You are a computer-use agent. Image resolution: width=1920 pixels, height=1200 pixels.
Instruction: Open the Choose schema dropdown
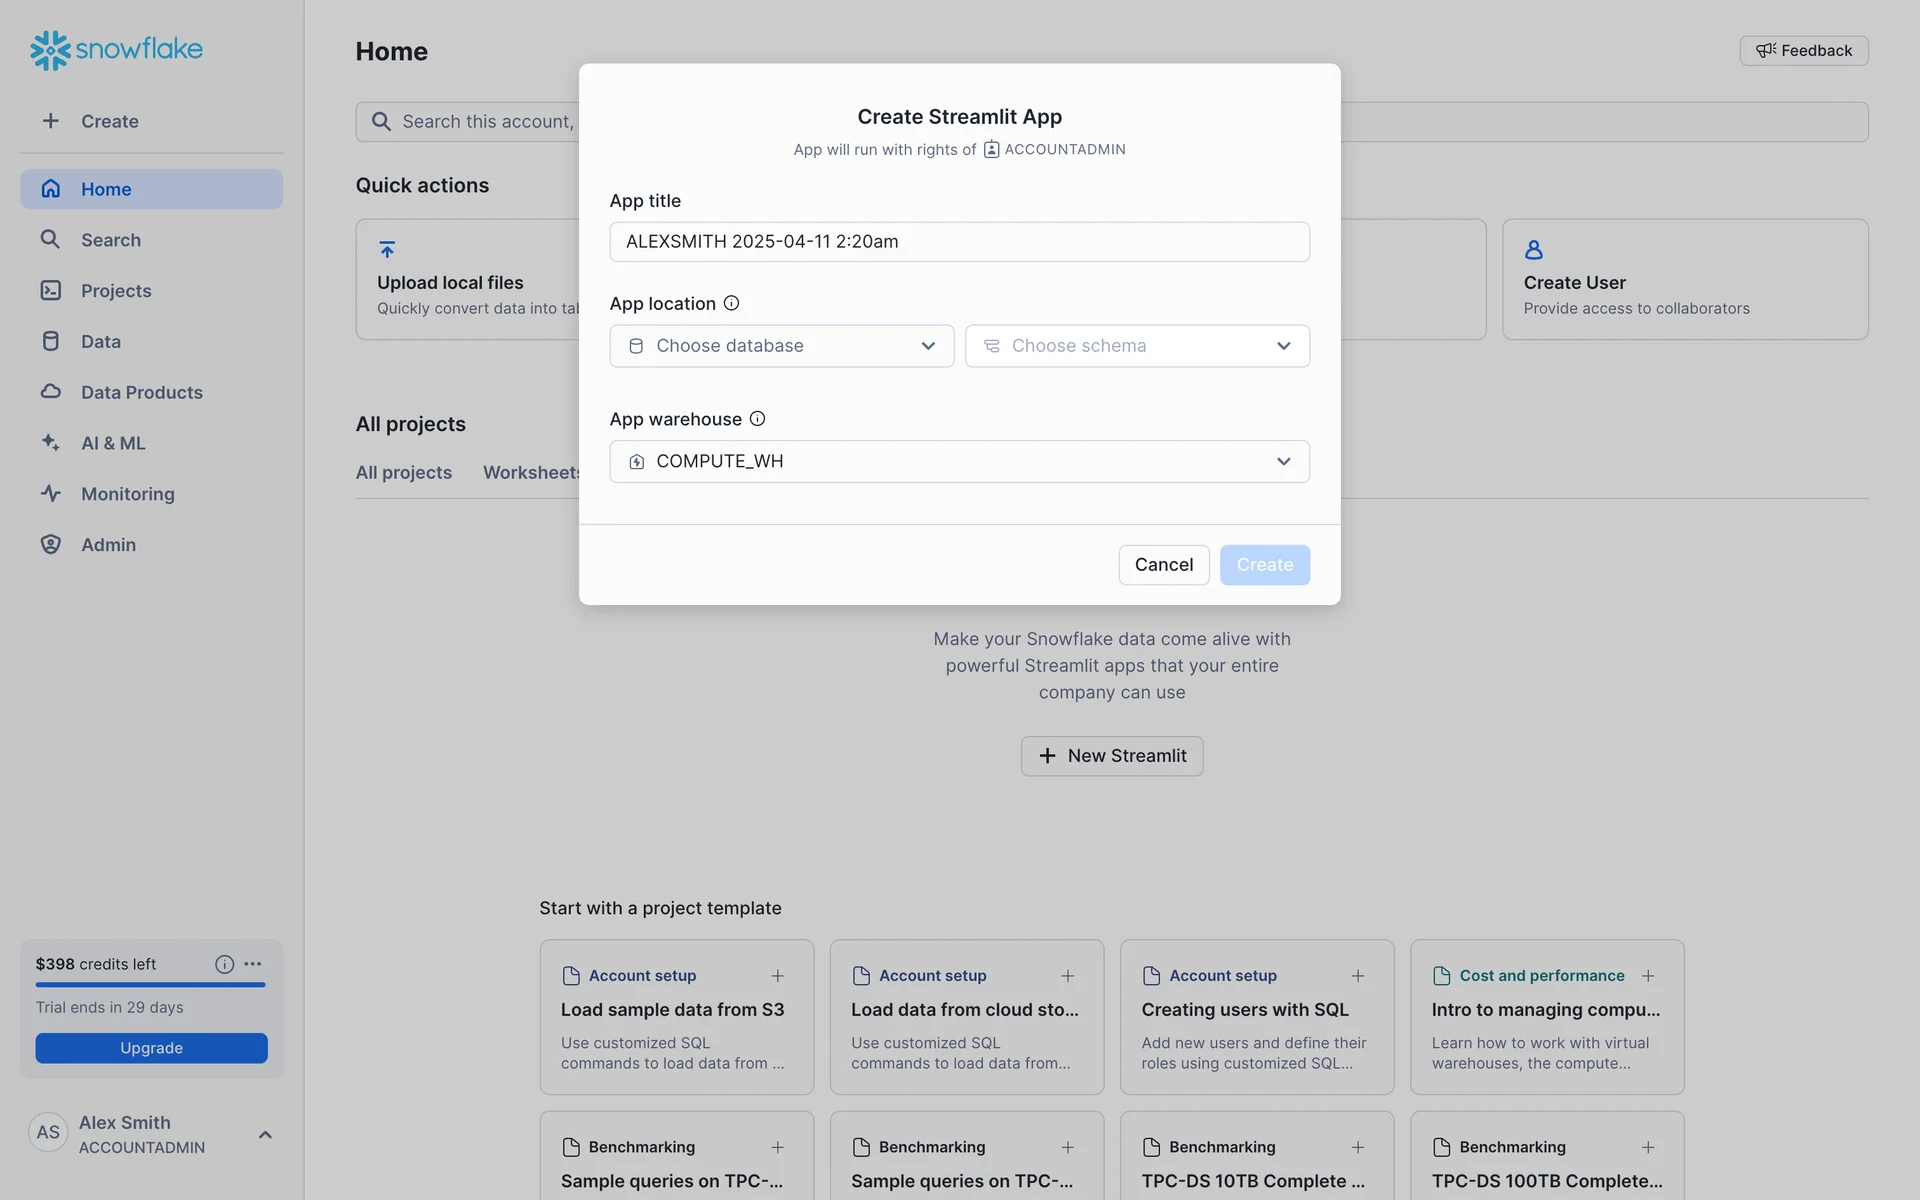pos(1136,346)
